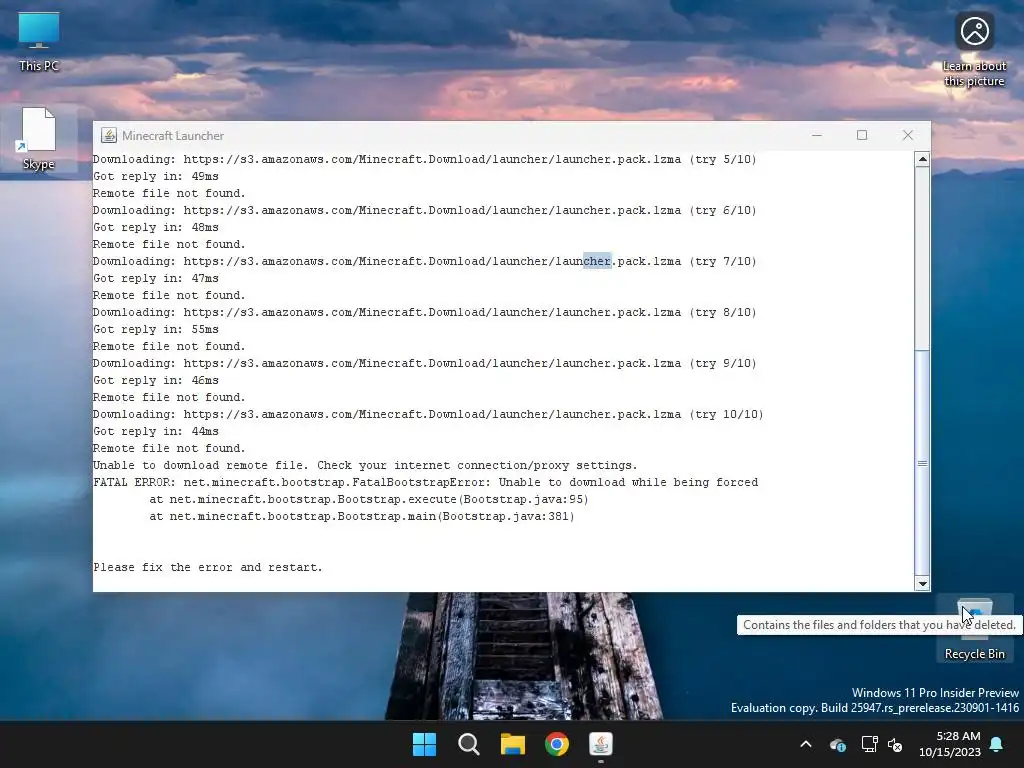Click the download line with try 10/10
The width and height of the screenshot is (1024, 768).
[x=428, y=415]
